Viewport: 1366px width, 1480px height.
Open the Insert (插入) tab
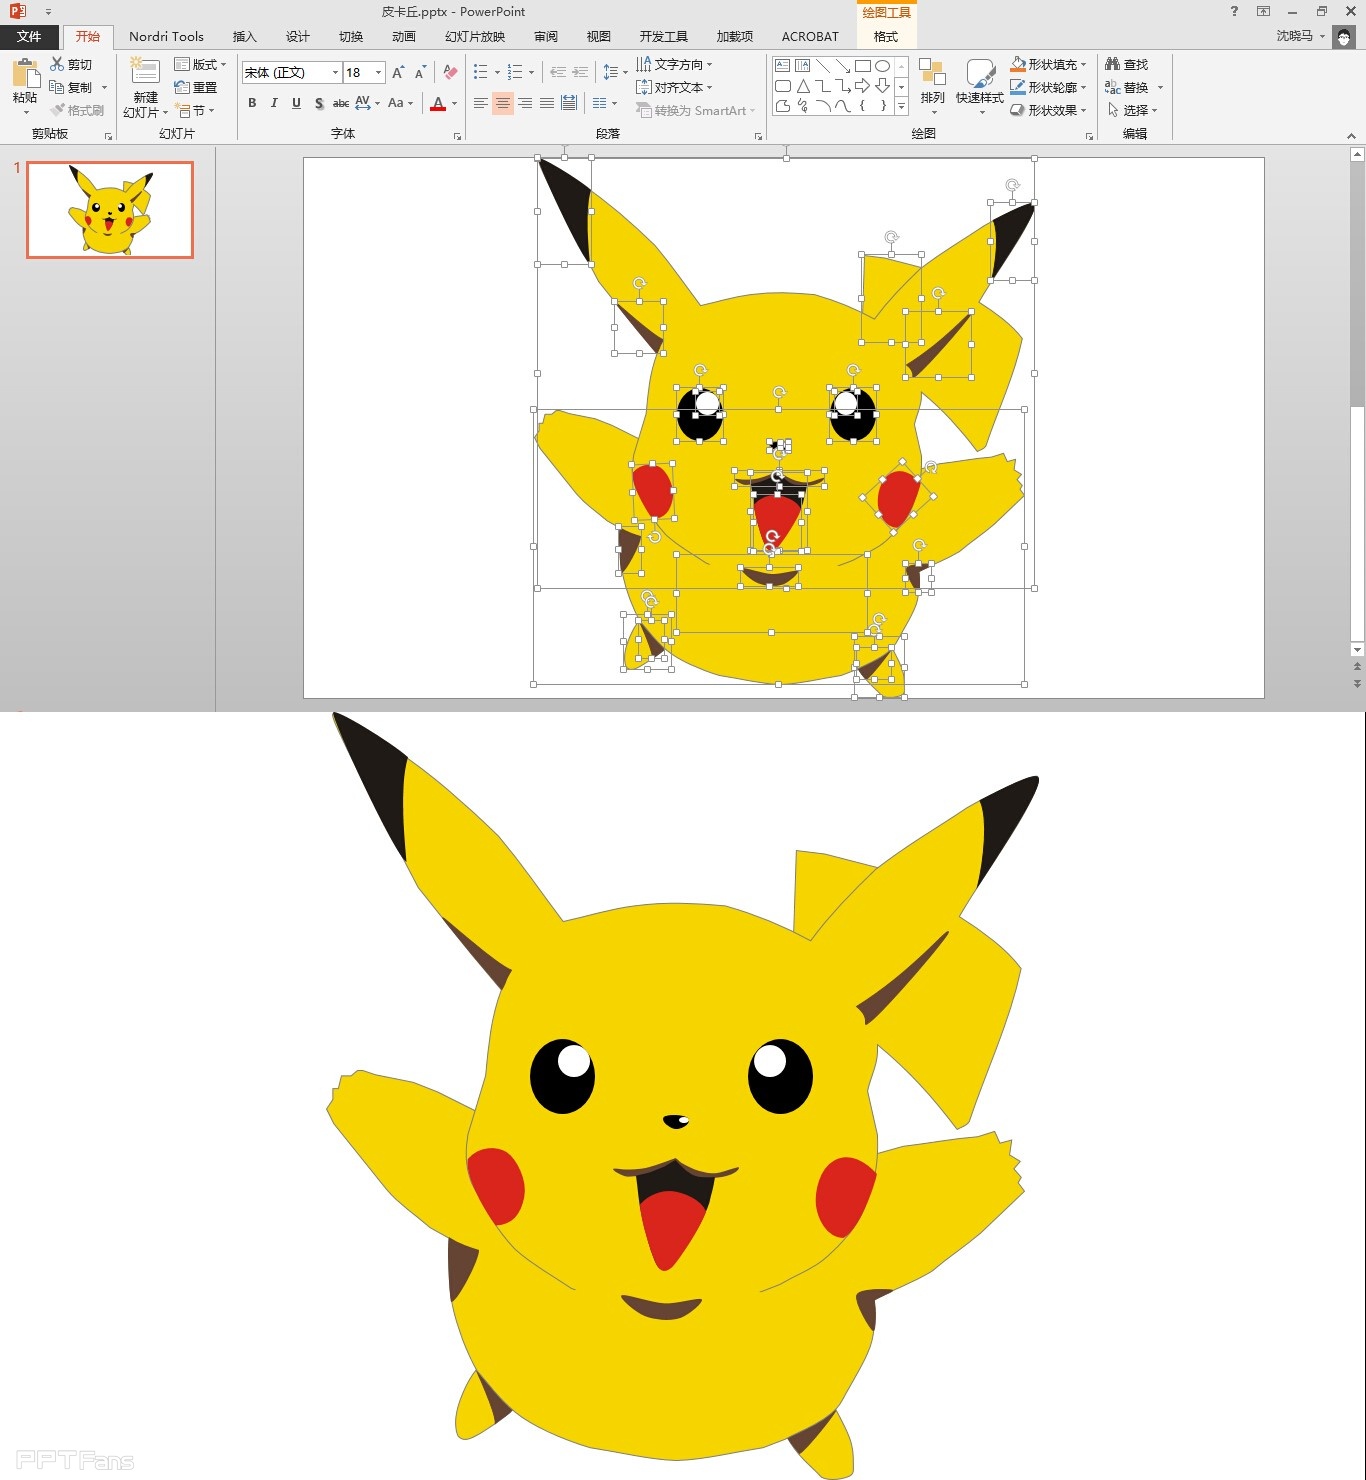click(x=244, y=37)
